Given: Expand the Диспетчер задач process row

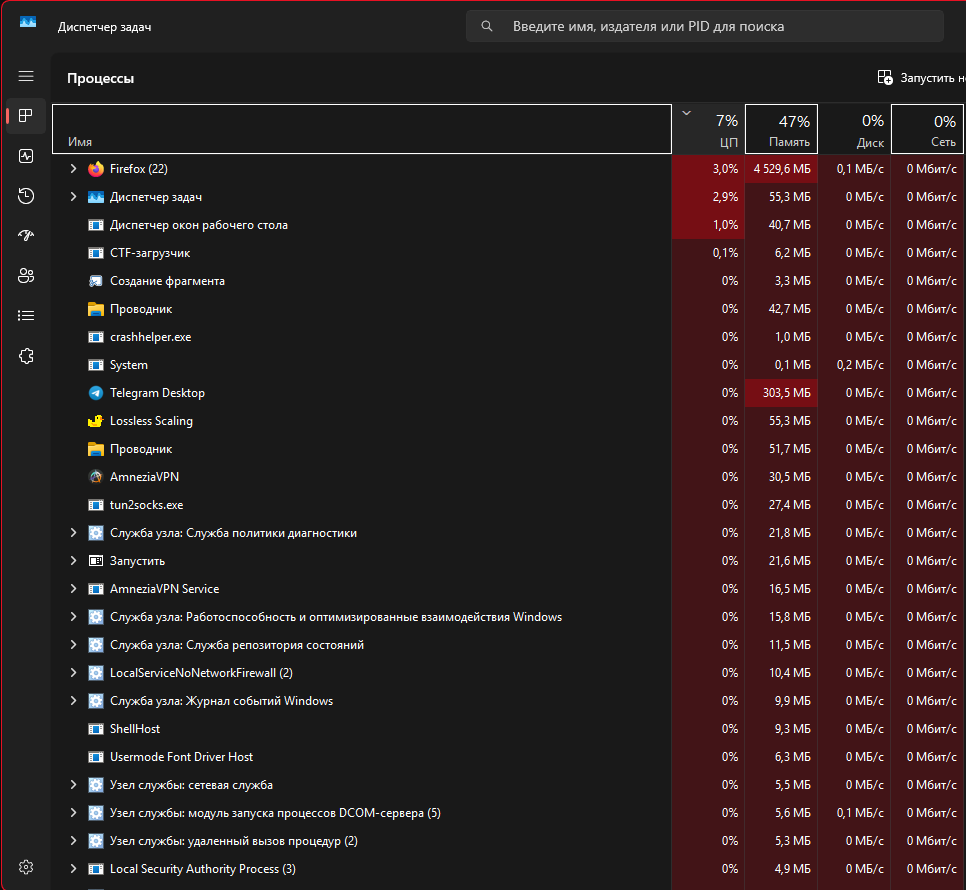Looking at the screenshot, I should [73, 197].
